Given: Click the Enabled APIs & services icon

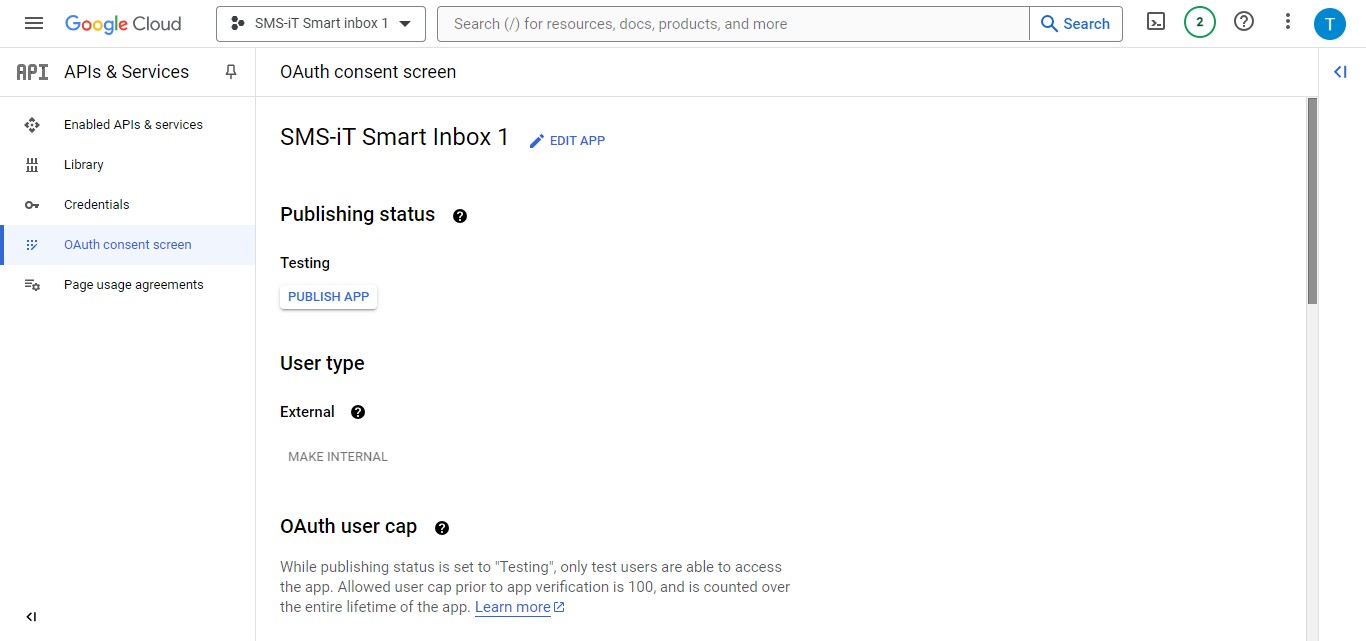Looking at the screenshot, I should (32, 125).
